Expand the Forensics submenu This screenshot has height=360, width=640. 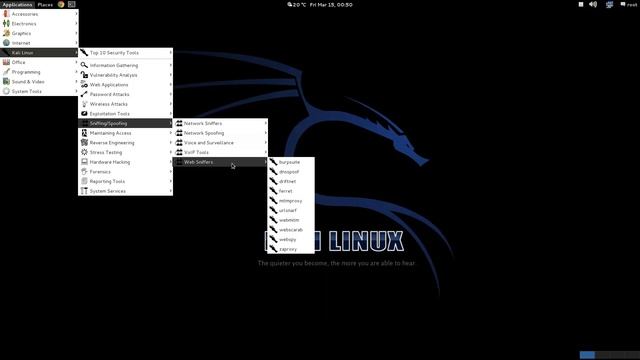coord(126,172)
